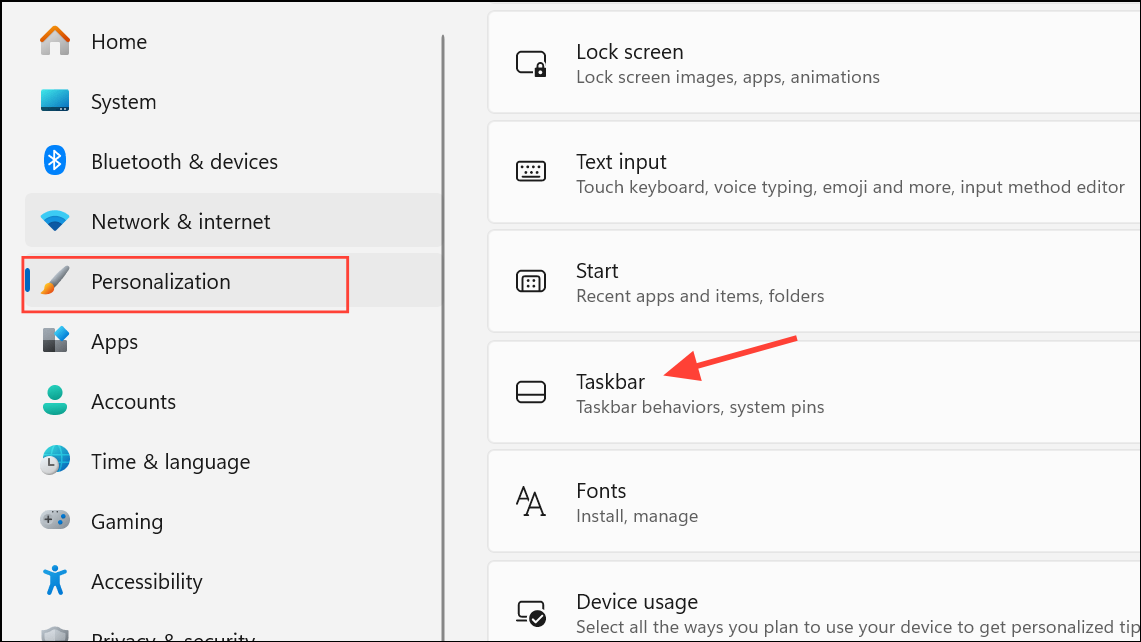Click the Network & internet Wi-Fi icon
This screenshot has width=1141, height=642.
coord(54,221)
